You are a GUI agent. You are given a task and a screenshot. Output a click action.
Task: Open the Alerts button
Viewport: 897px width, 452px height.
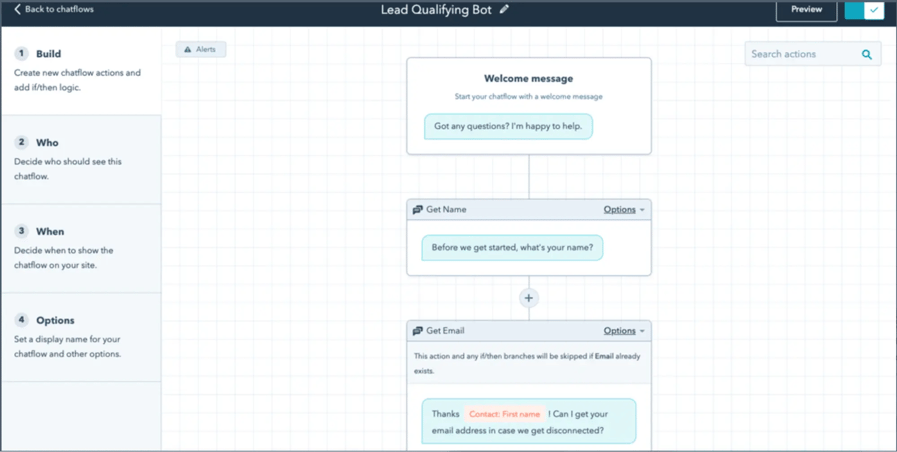(201, 49)
